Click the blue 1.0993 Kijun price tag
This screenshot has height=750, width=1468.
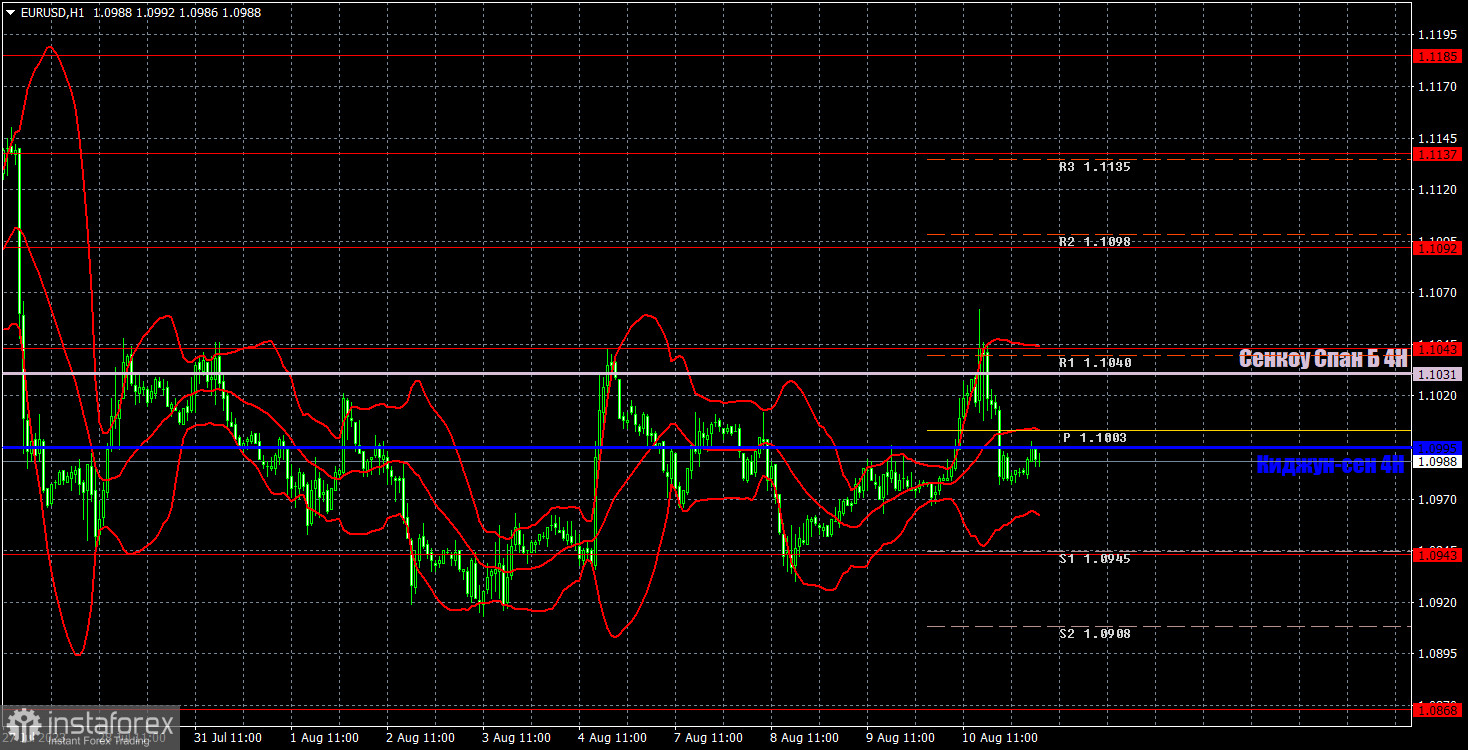coord(1438,448)
